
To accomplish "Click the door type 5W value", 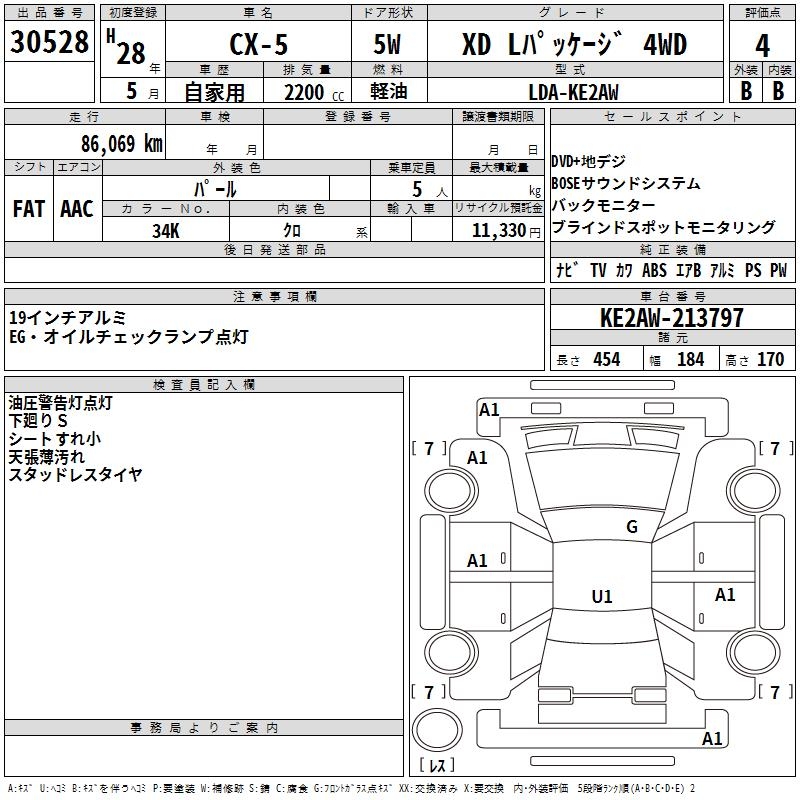I will [x=387, y=44].
